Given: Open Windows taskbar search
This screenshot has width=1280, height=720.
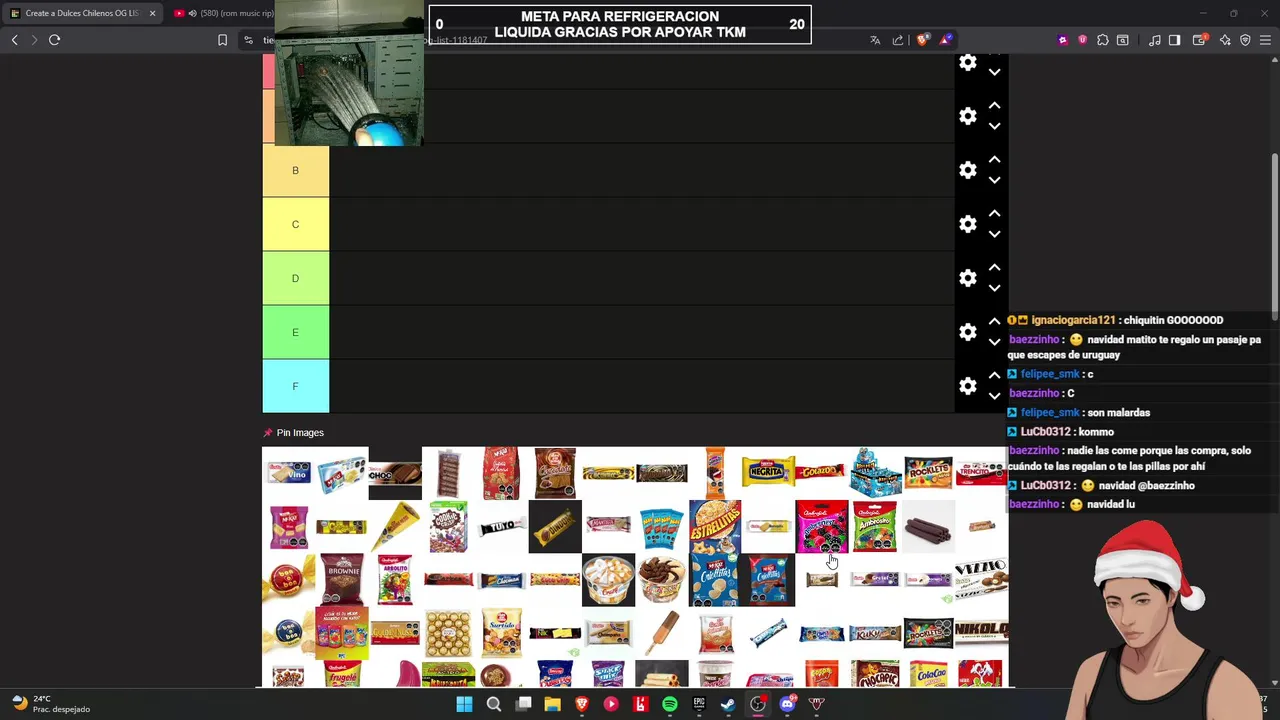Looking at the screenshot, I should point(494,704).
